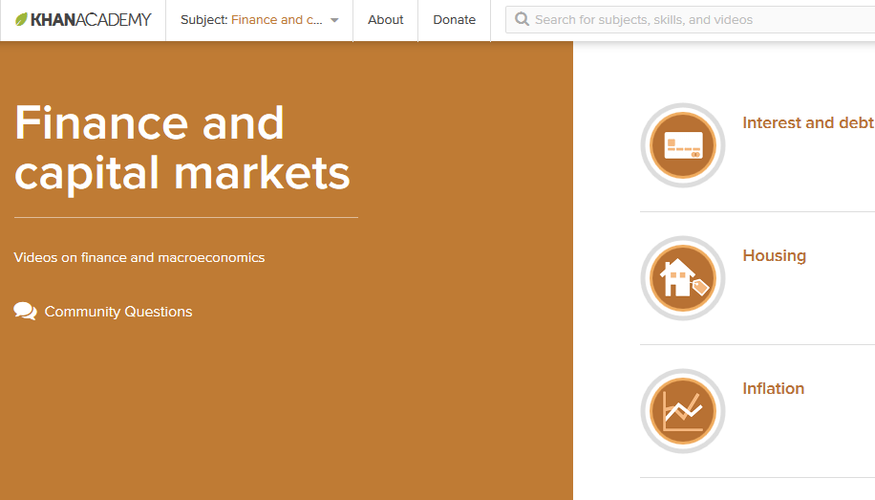Open the Interest and debt link

coord(808,122)
